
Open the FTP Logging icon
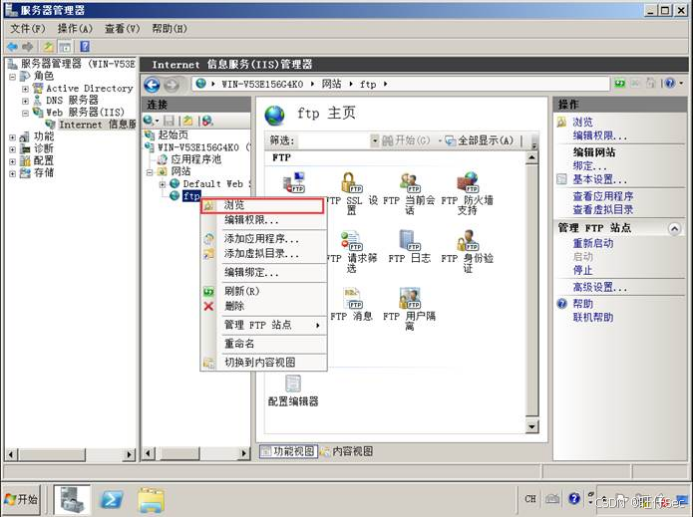pos(409,247)
